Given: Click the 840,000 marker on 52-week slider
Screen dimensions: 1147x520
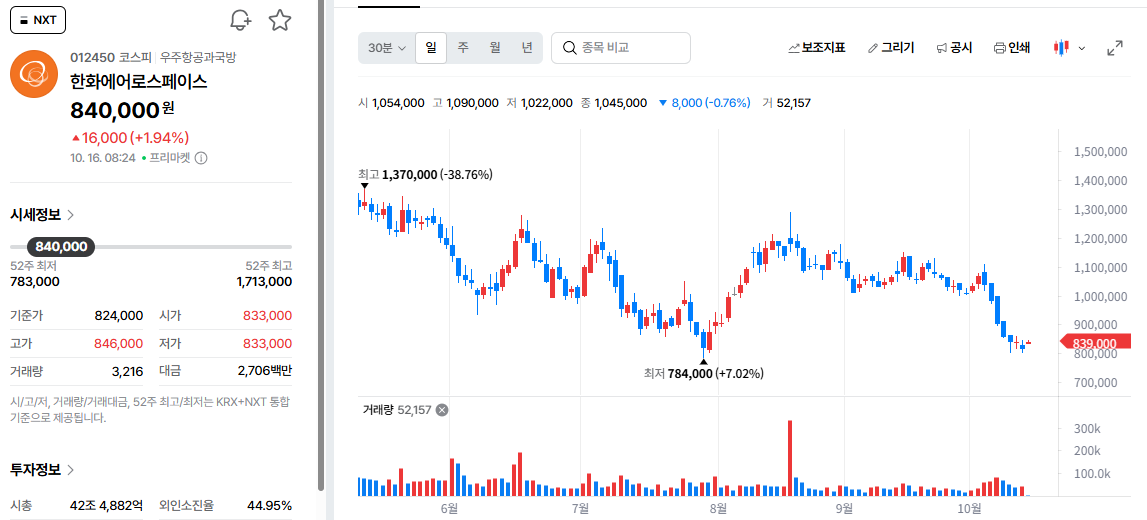Looking at the screenshot, I should (x=61, y=247).
